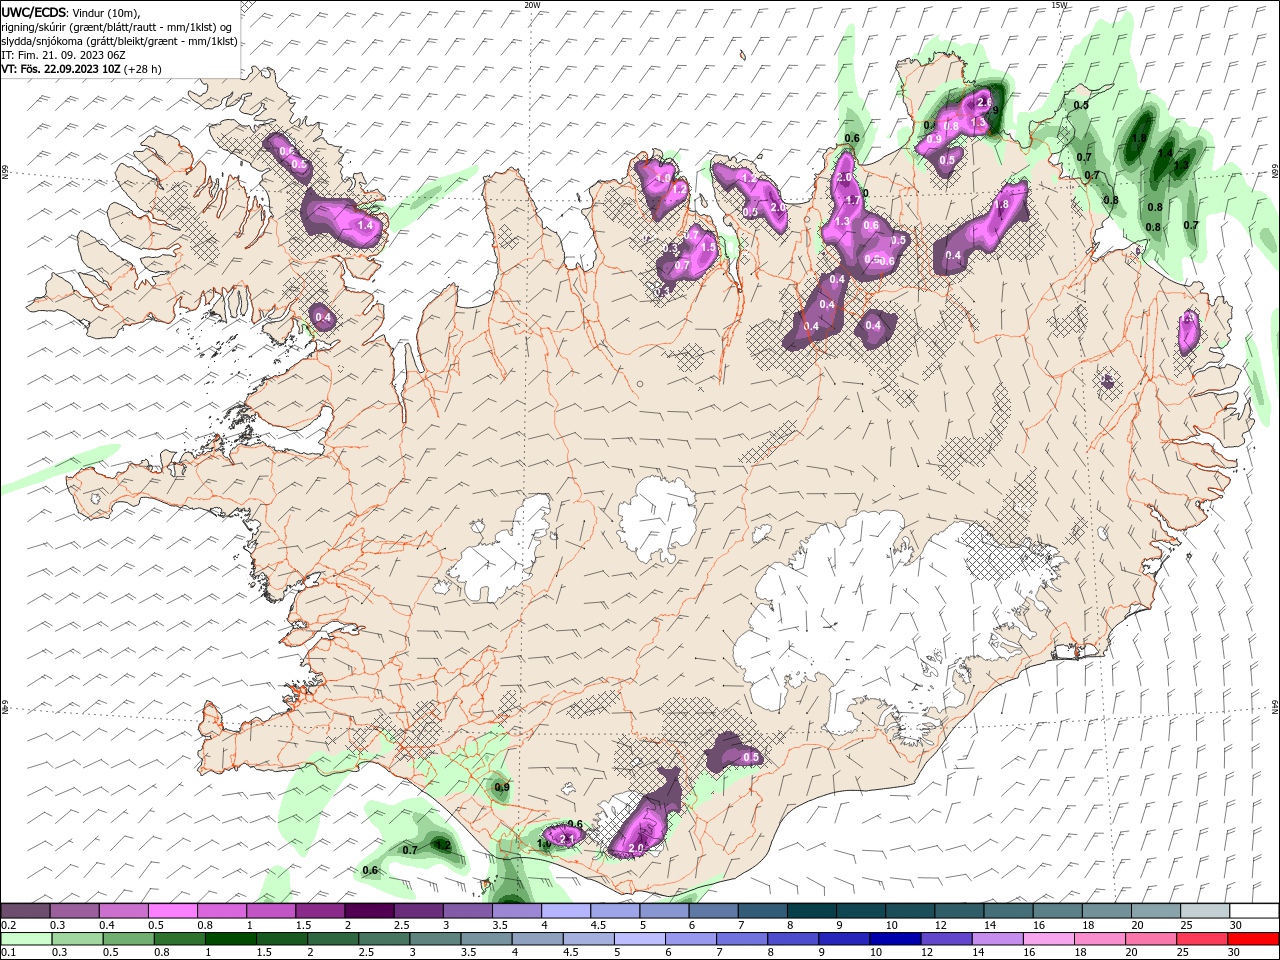Pick the 1.5 dark green rainfall swatch

[x=281, y=939]
